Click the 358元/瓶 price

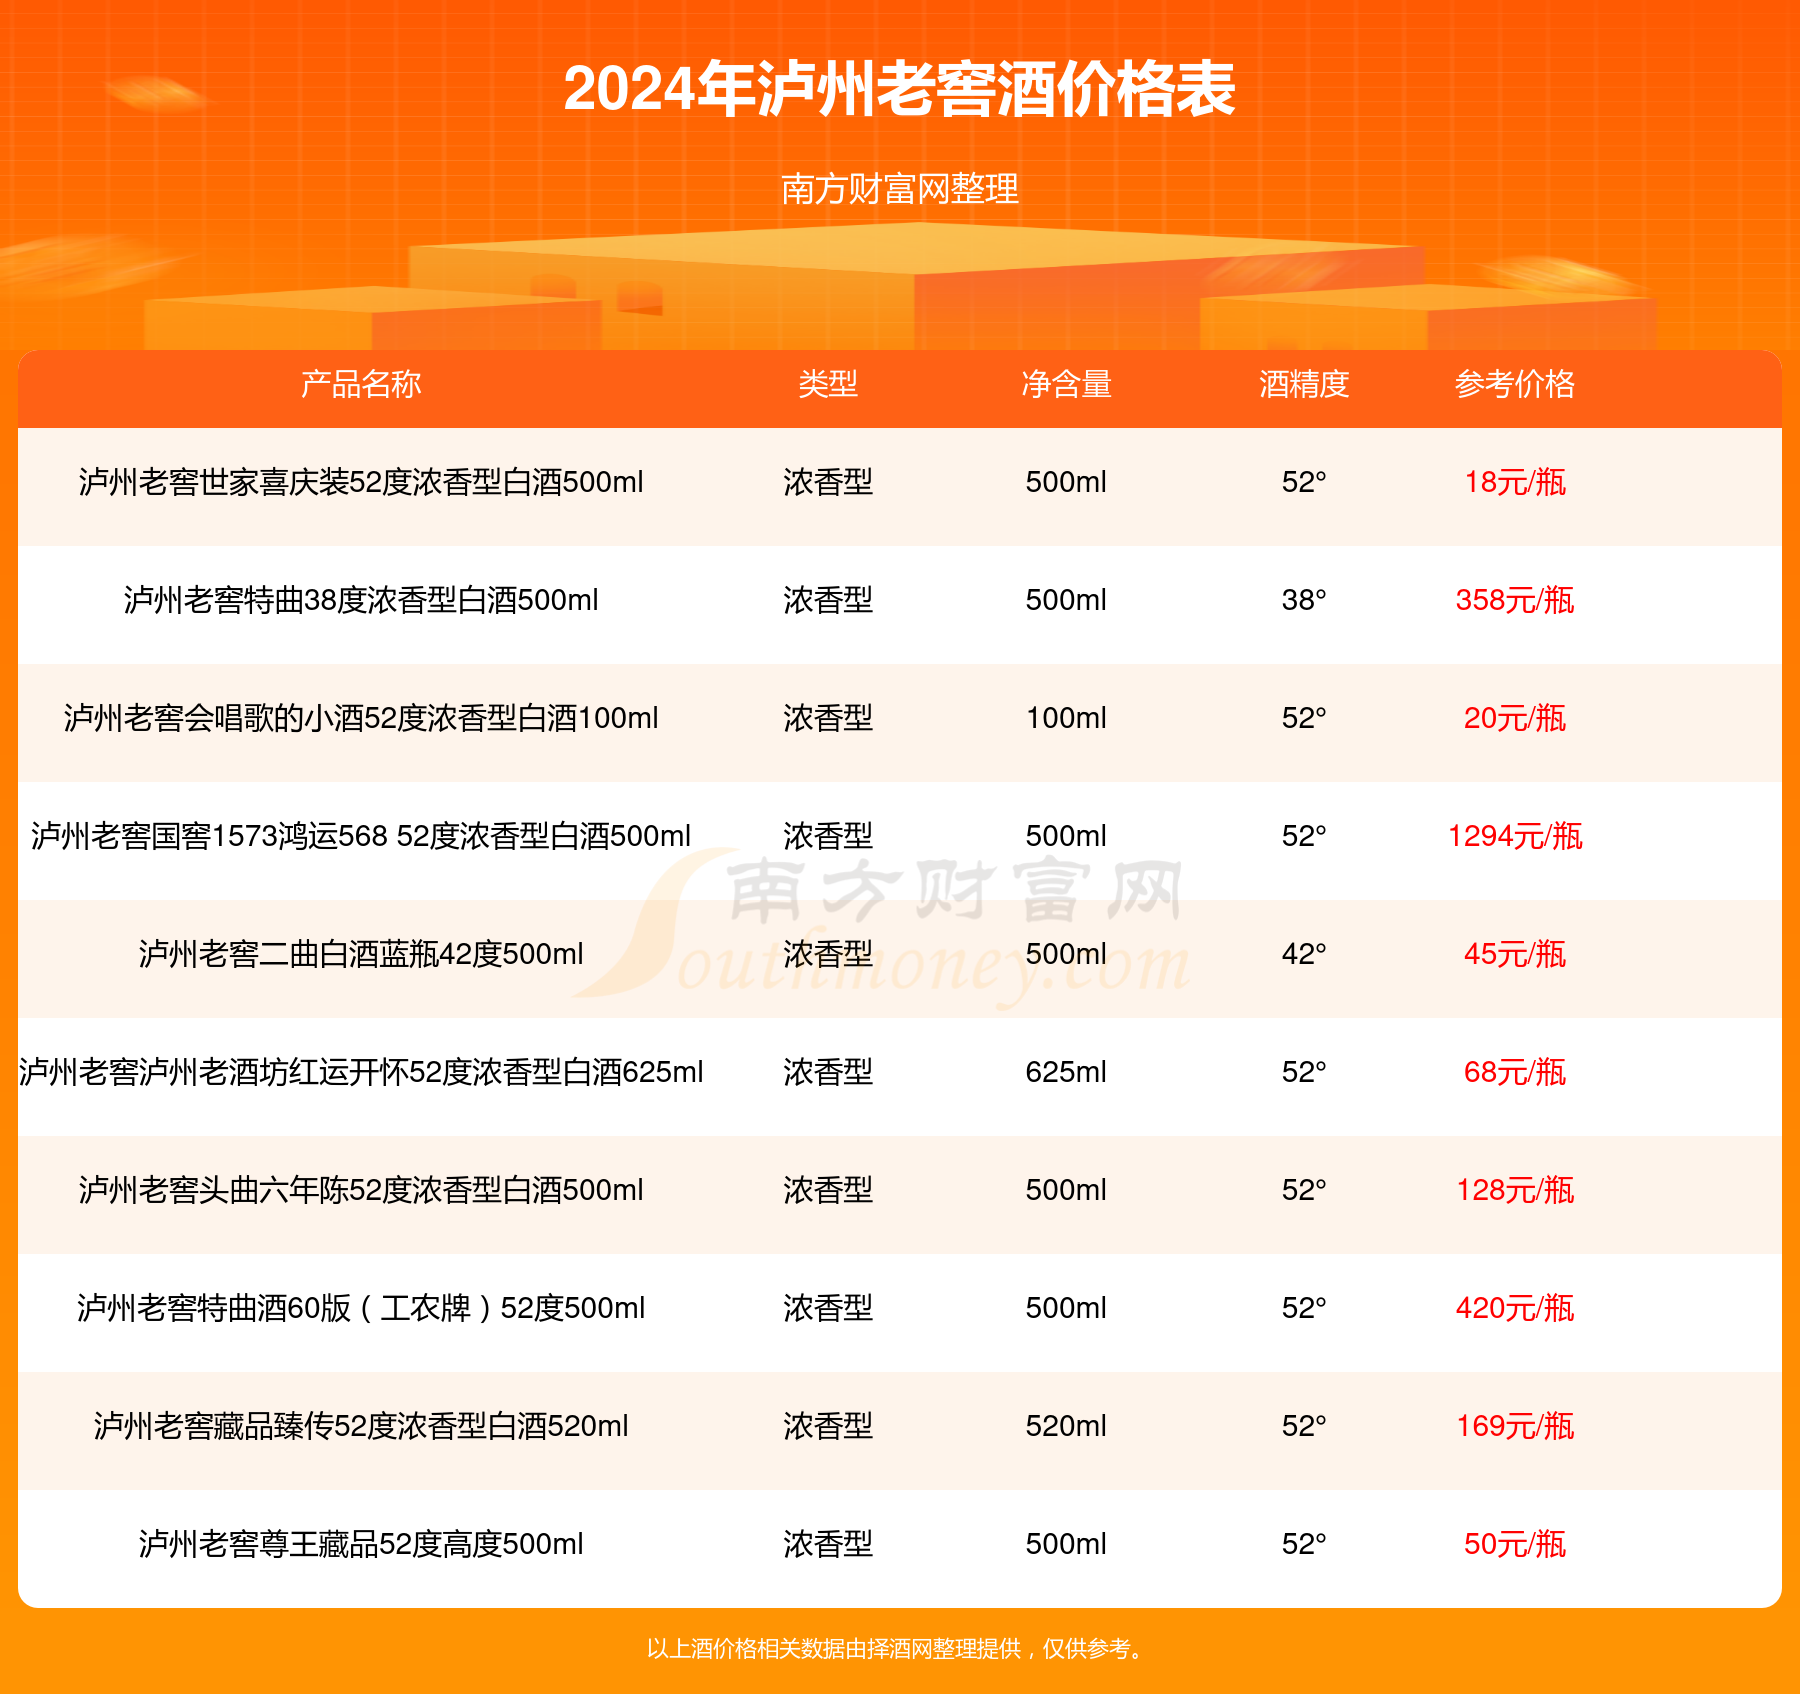click(x=1515, y=600)
